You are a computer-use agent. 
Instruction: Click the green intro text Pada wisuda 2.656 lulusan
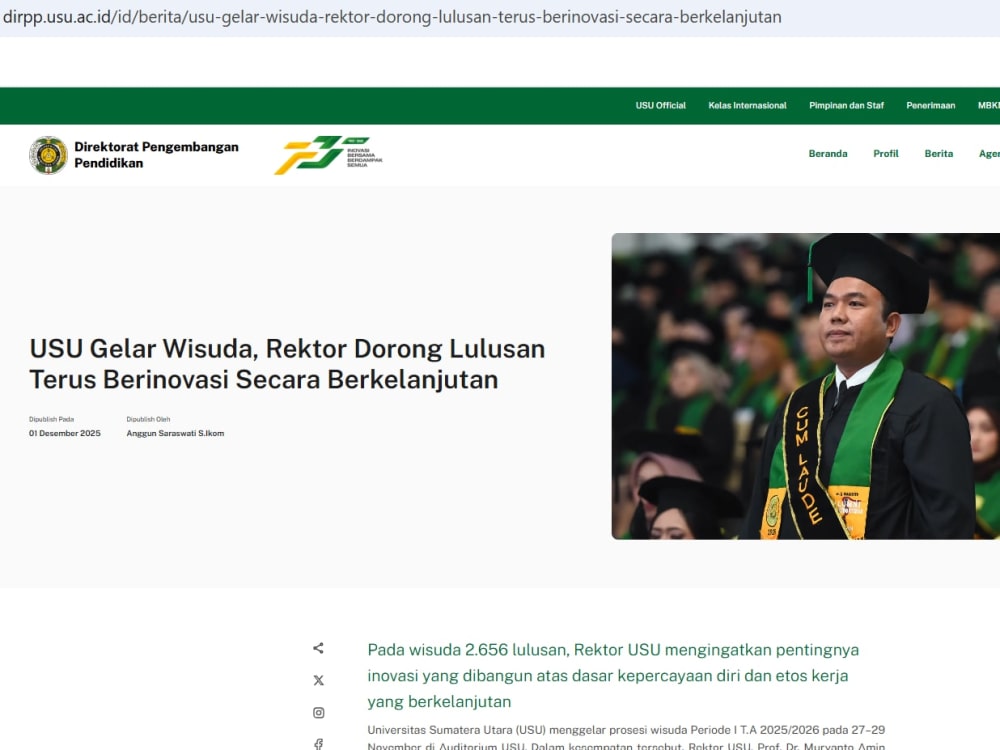click(613, 675)
